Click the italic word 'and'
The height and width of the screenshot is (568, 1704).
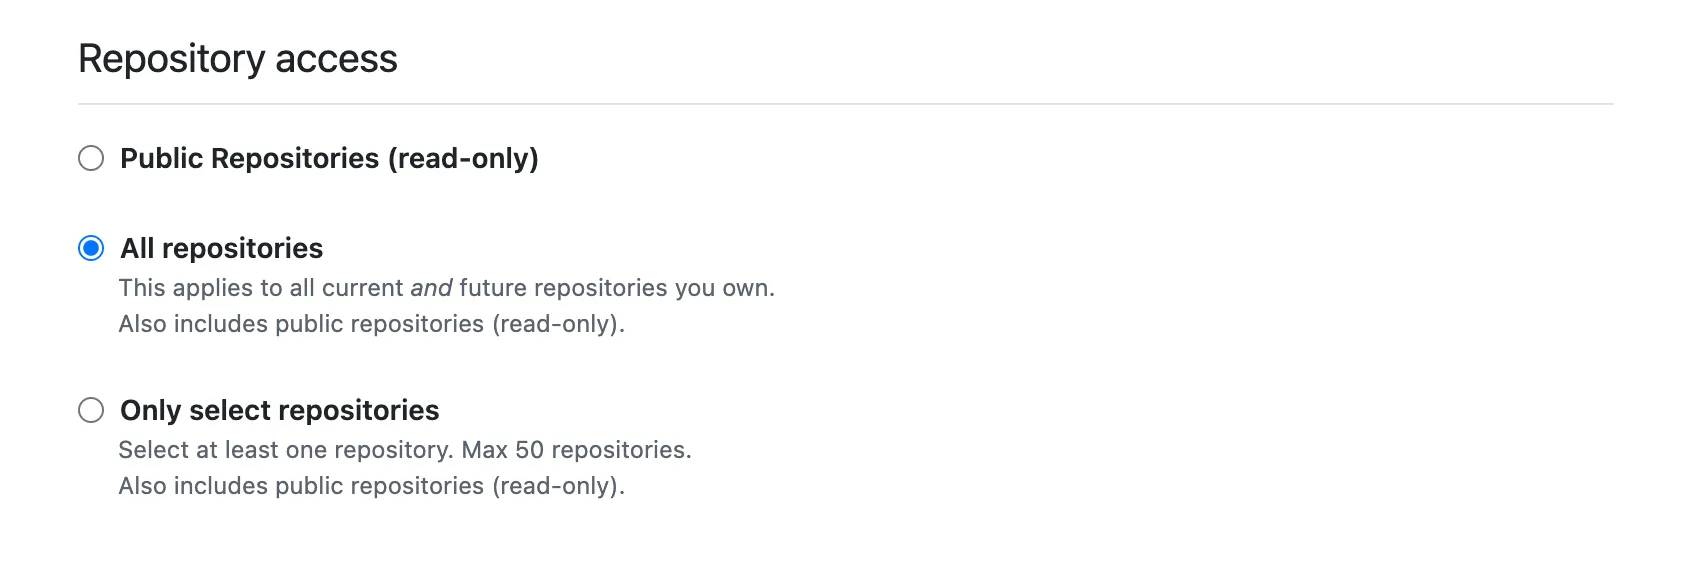[431, 288]
